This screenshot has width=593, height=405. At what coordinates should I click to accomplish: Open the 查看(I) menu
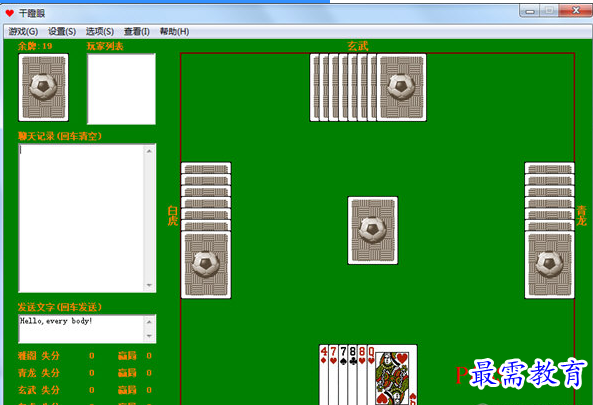tap(137, 31)
